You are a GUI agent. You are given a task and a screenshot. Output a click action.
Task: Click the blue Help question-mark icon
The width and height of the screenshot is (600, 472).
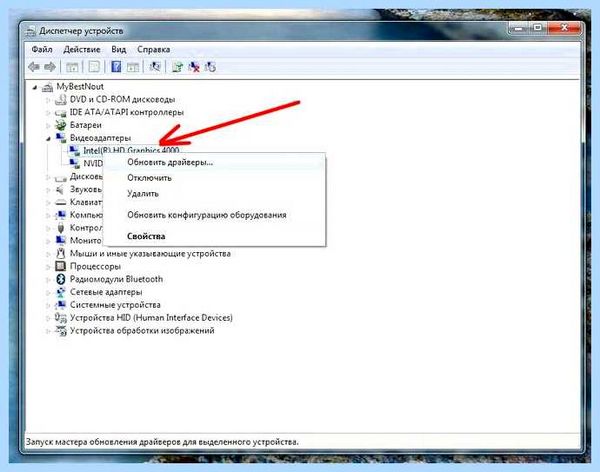116,67
